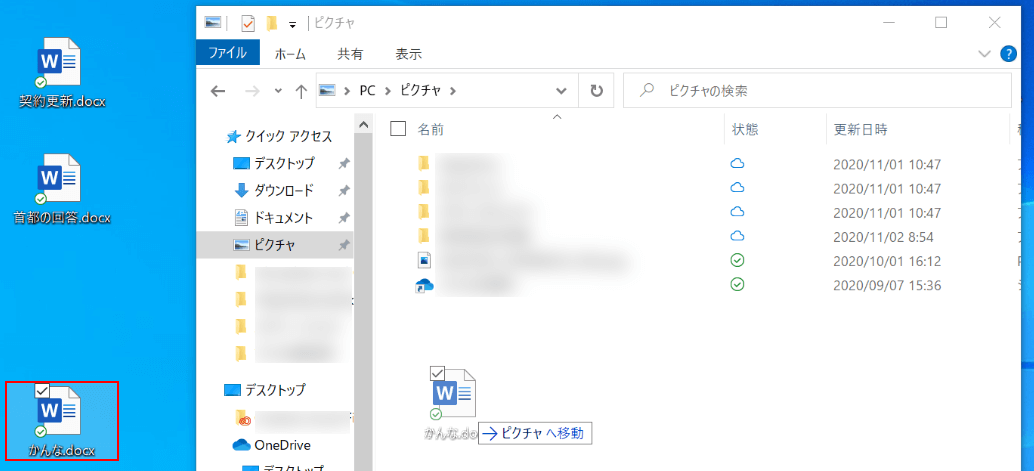Click the synced status icon for 2020/10/01 row

point(738,261)
